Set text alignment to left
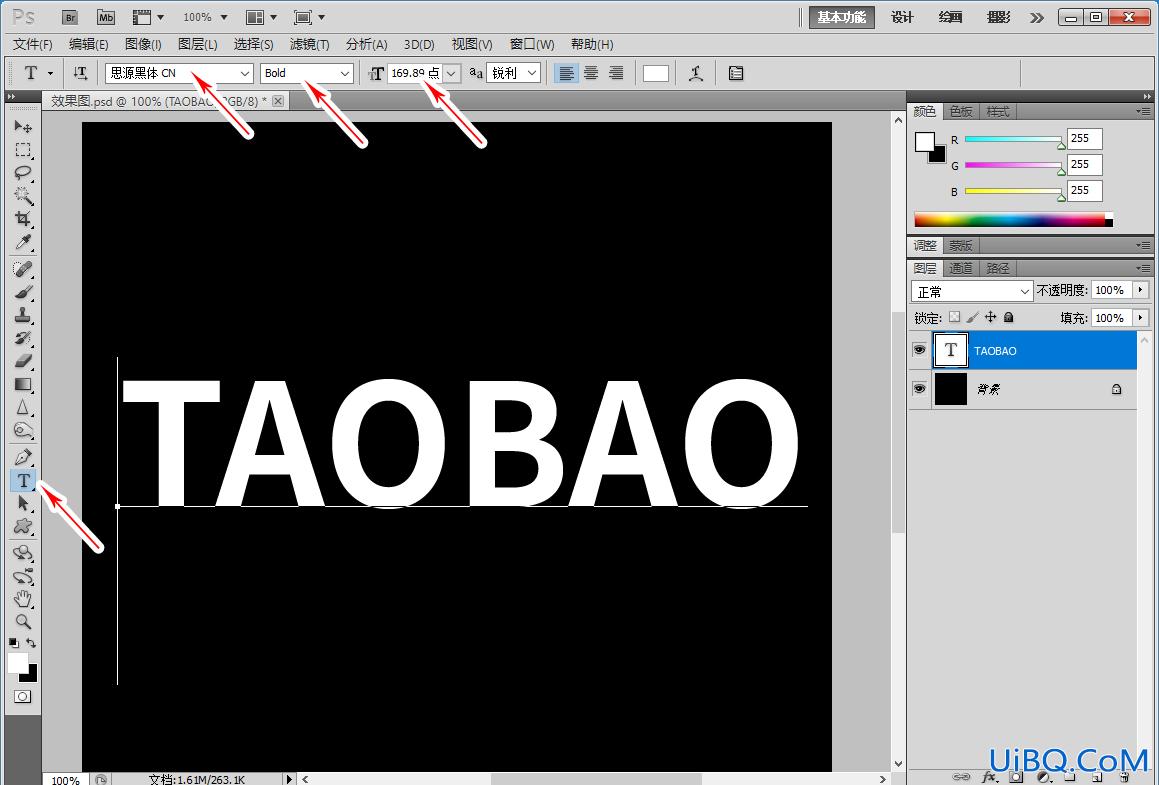Image resolution: width=1159 pixels, height=785 pixels. tap(566, 73)
